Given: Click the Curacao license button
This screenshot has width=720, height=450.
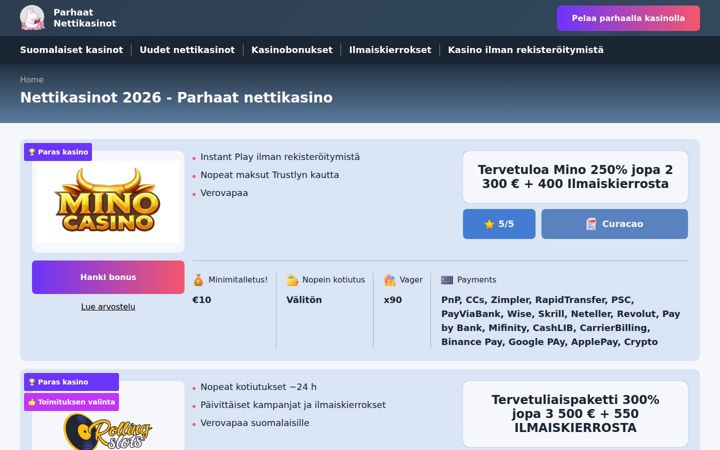Looking at the screenshot, I should [614, 224].
